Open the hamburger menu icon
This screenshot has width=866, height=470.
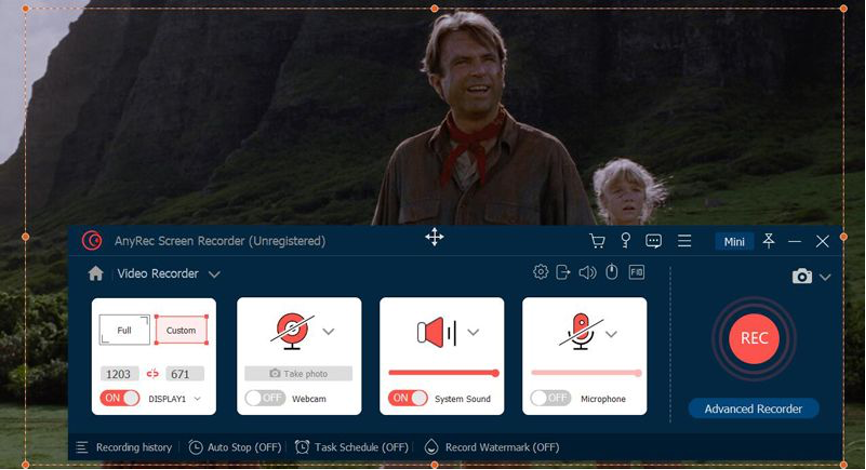click(684, 241)
